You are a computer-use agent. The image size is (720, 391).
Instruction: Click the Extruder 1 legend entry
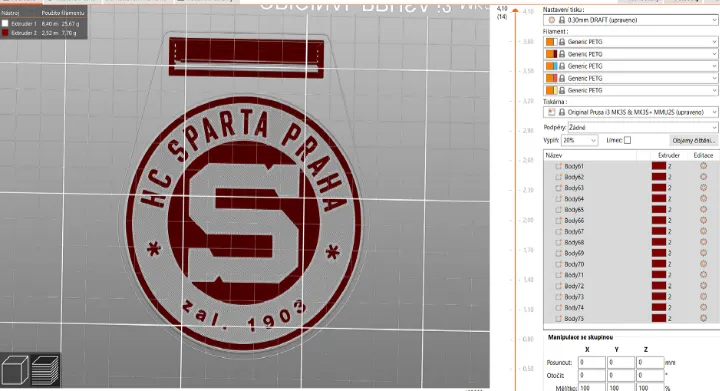[x=41, y=23]
